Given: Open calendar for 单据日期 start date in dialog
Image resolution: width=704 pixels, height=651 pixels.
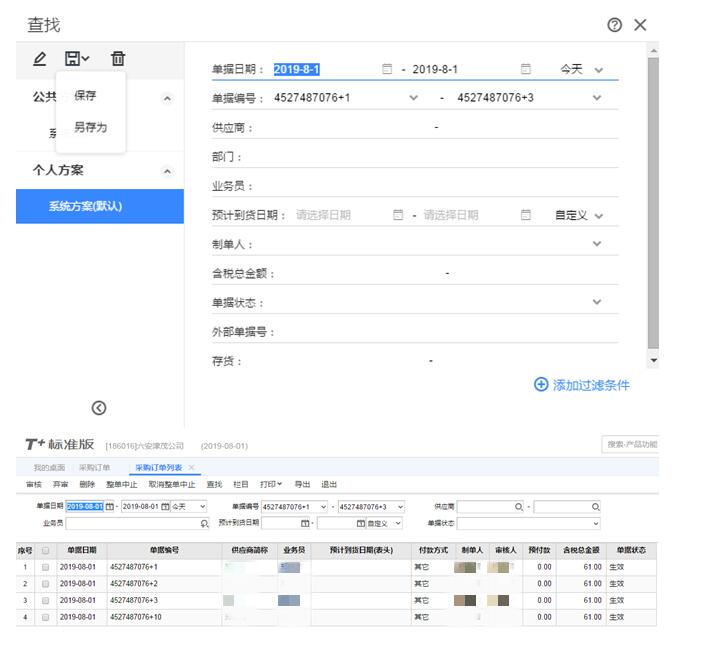Looking at the screenshot, I should click(387, 69).
